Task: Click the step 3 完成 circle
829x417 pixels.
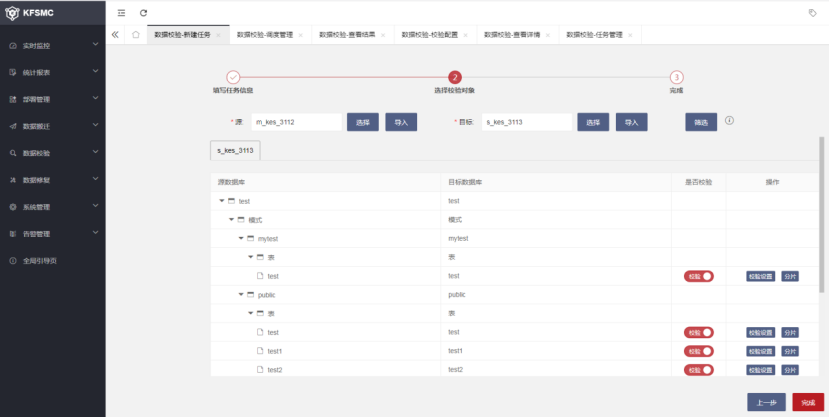Action: click(677, 77)
